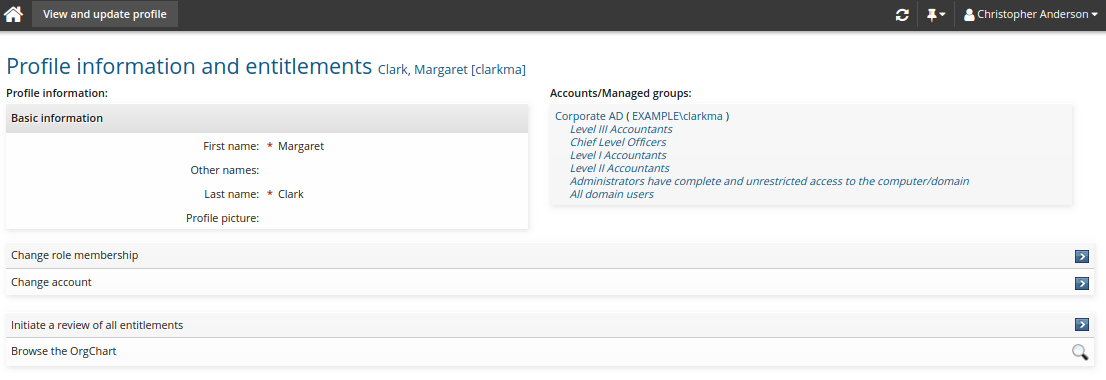Click the Basic information section header
This screenshot has height=380, width=1106.
[x=267, y=118]
